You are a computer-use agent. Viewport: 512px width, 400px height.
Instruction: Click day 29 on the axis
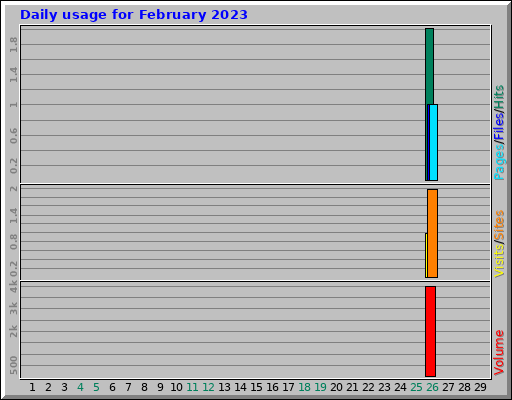(480, 387)
